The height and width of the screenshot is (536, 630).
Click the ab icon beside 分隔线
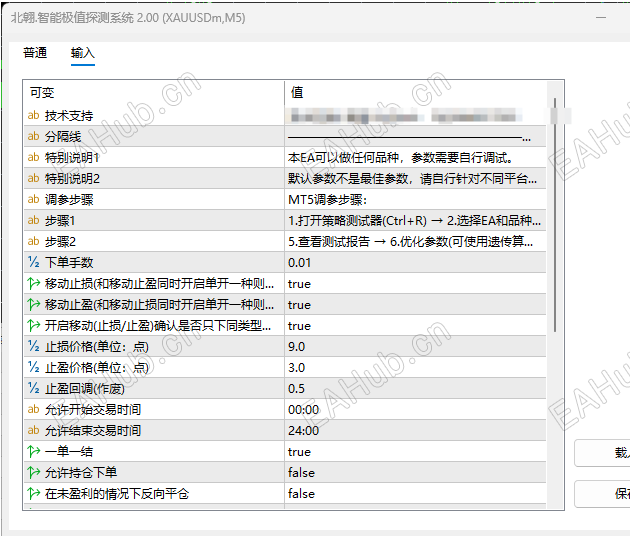pos(33,136)
